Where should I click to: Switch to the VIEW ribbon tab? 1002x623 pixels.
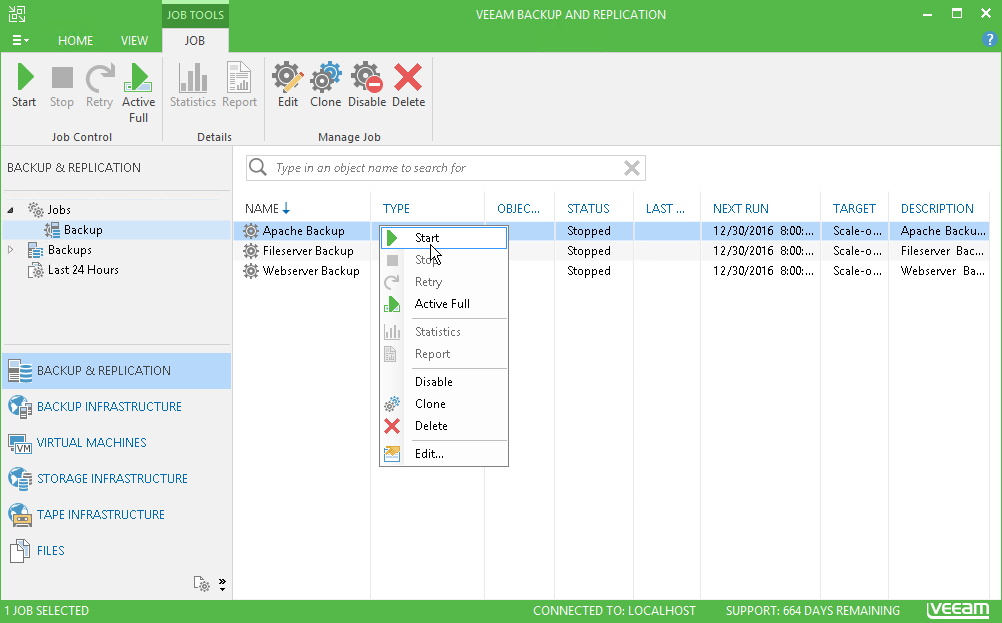[134, 40]
